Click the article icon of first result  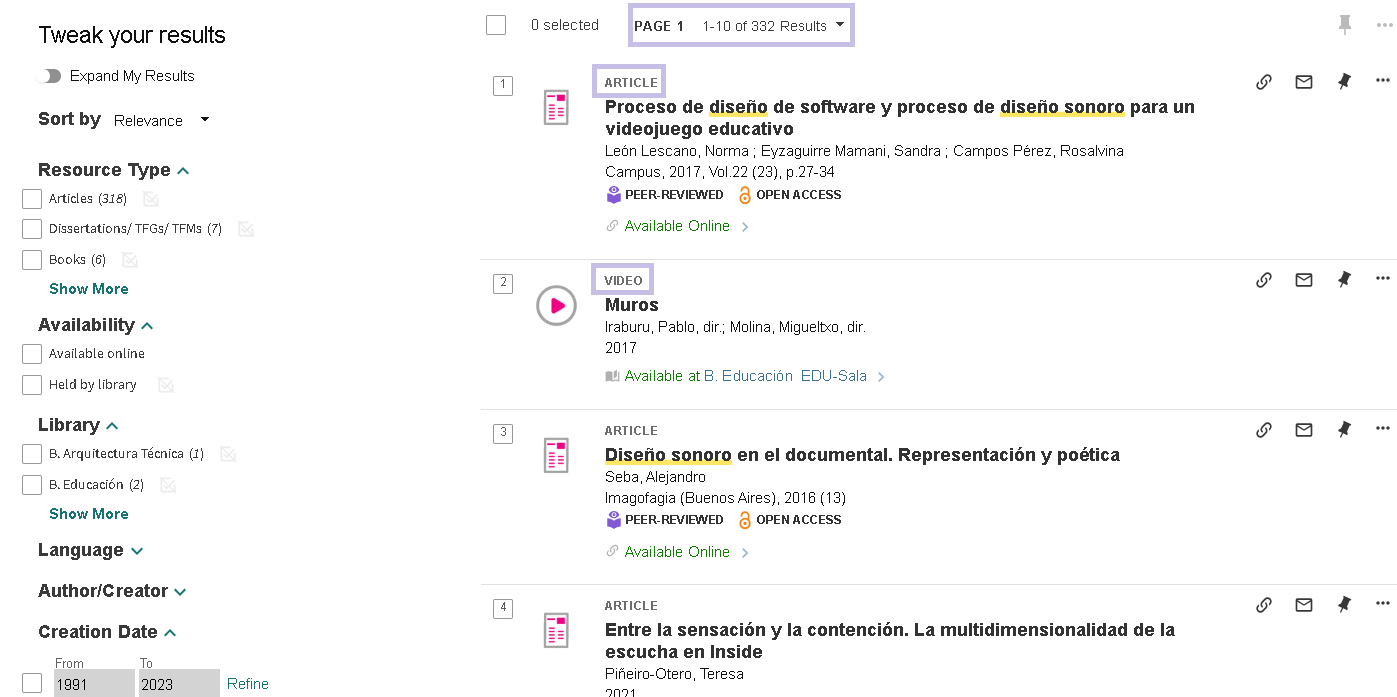(556, 107)
